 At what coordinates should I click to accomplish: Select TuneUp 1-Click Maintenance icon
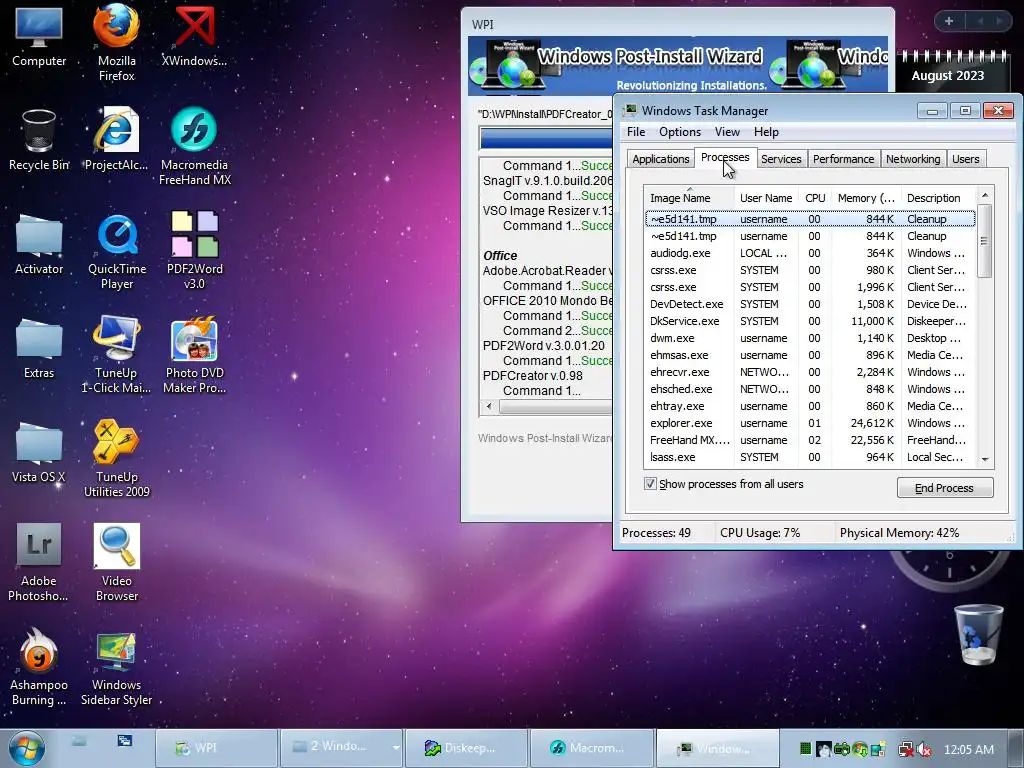click(x=116, y=355)
